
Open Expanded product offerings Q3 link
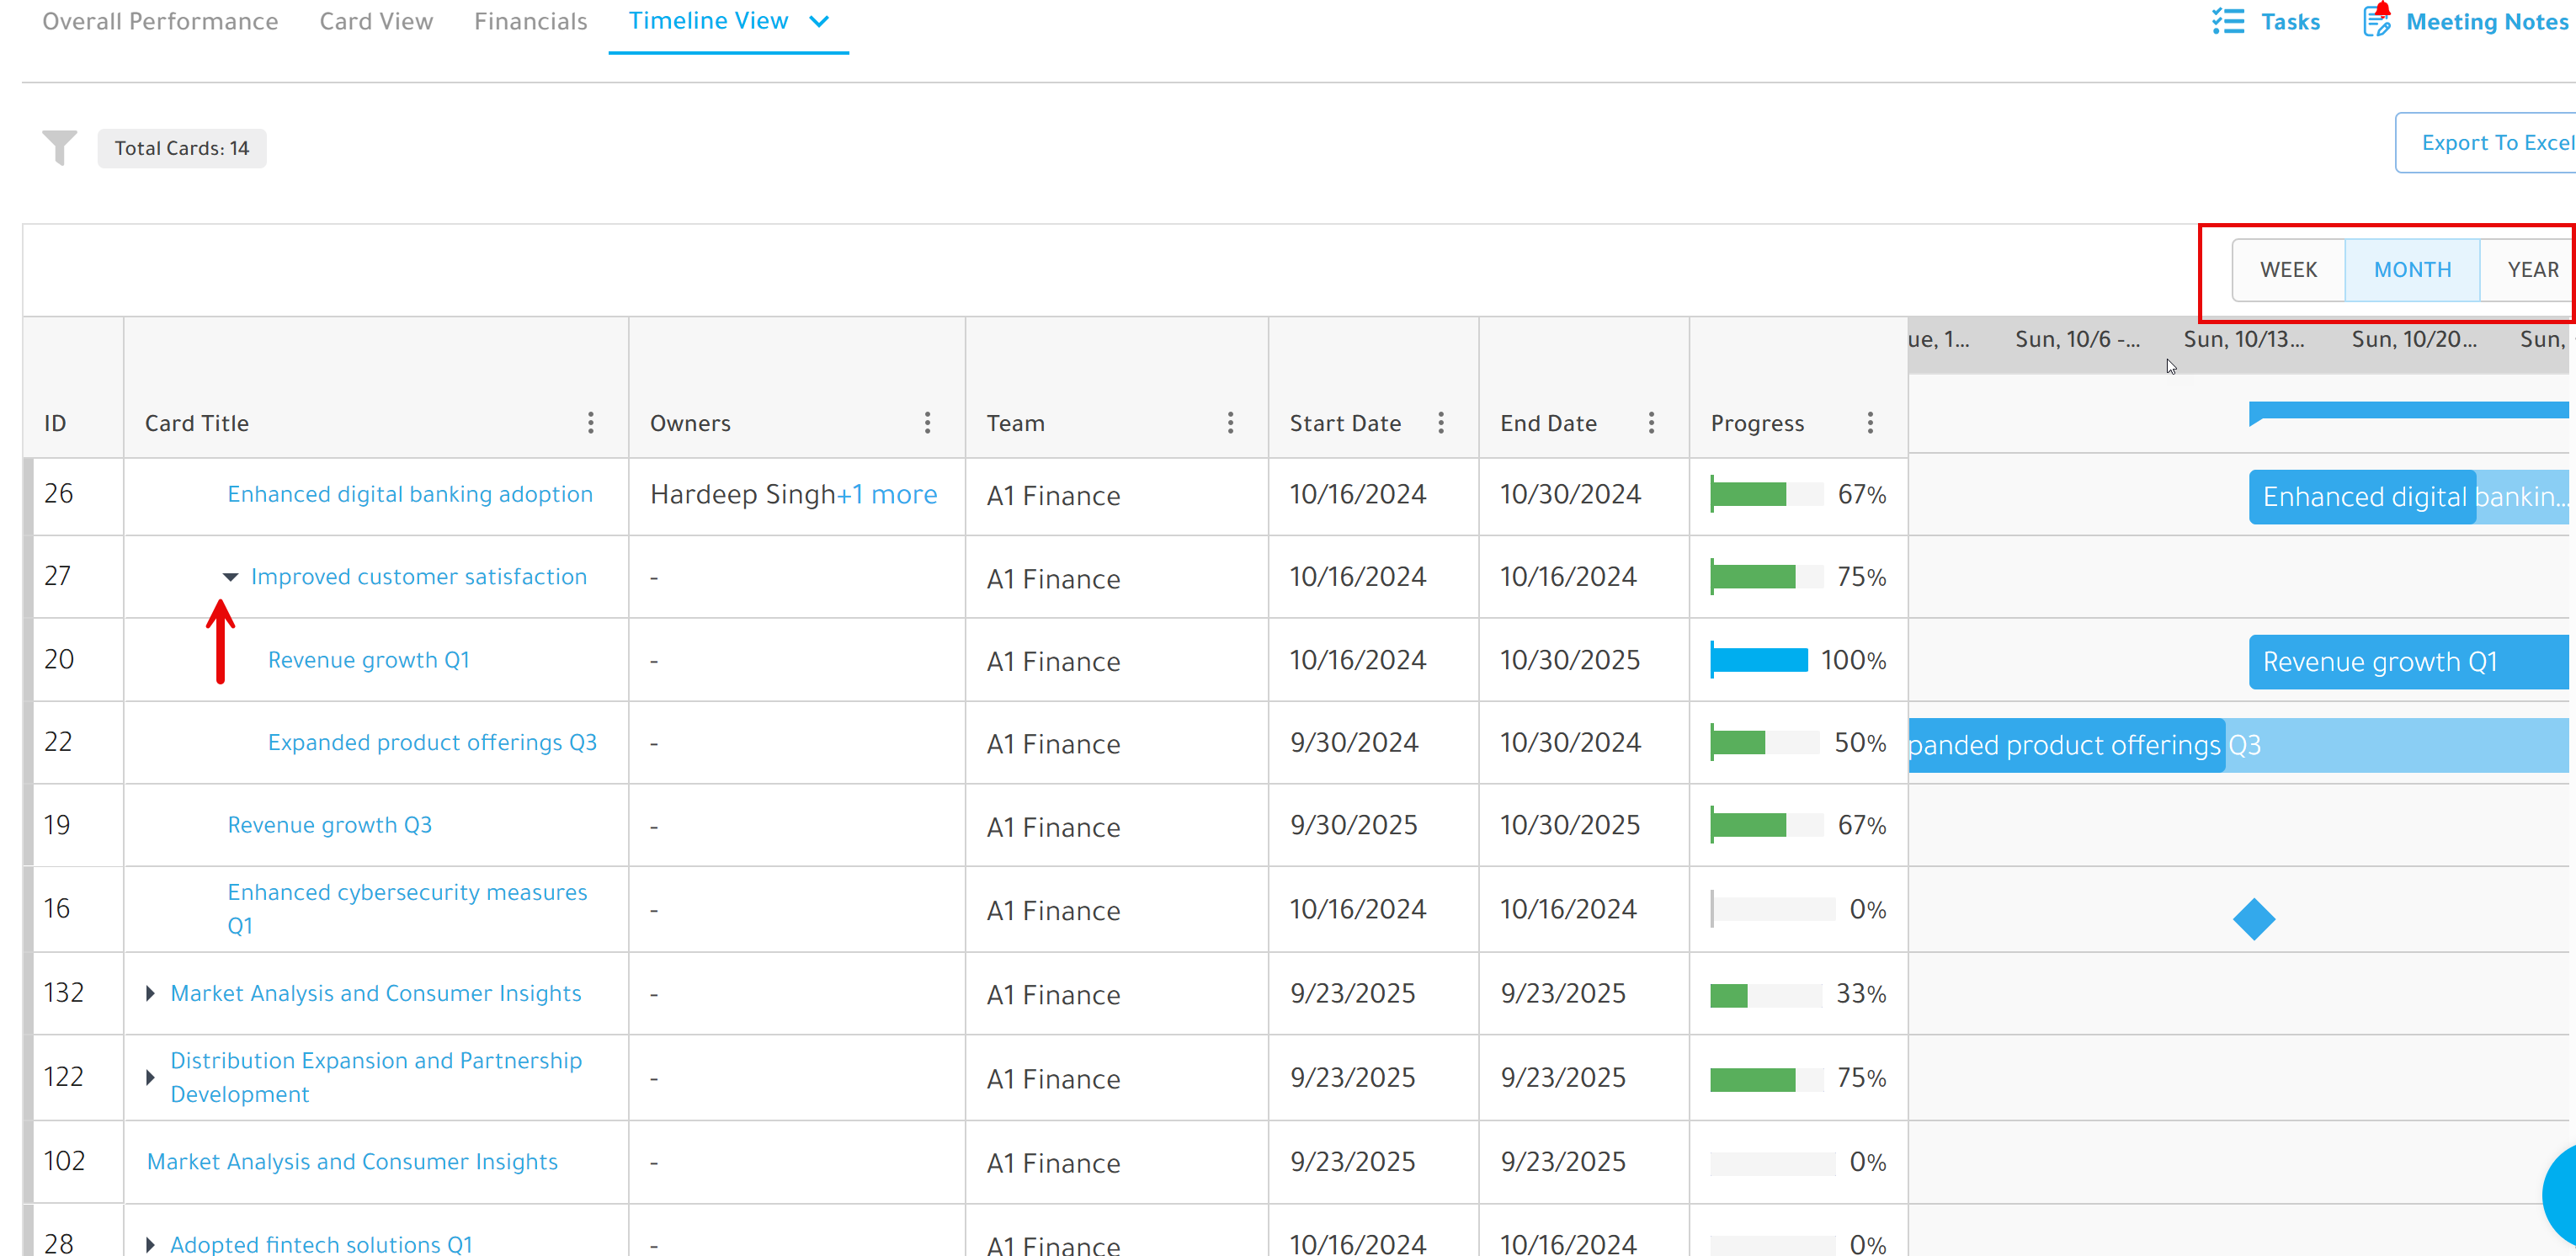(432, 742)
